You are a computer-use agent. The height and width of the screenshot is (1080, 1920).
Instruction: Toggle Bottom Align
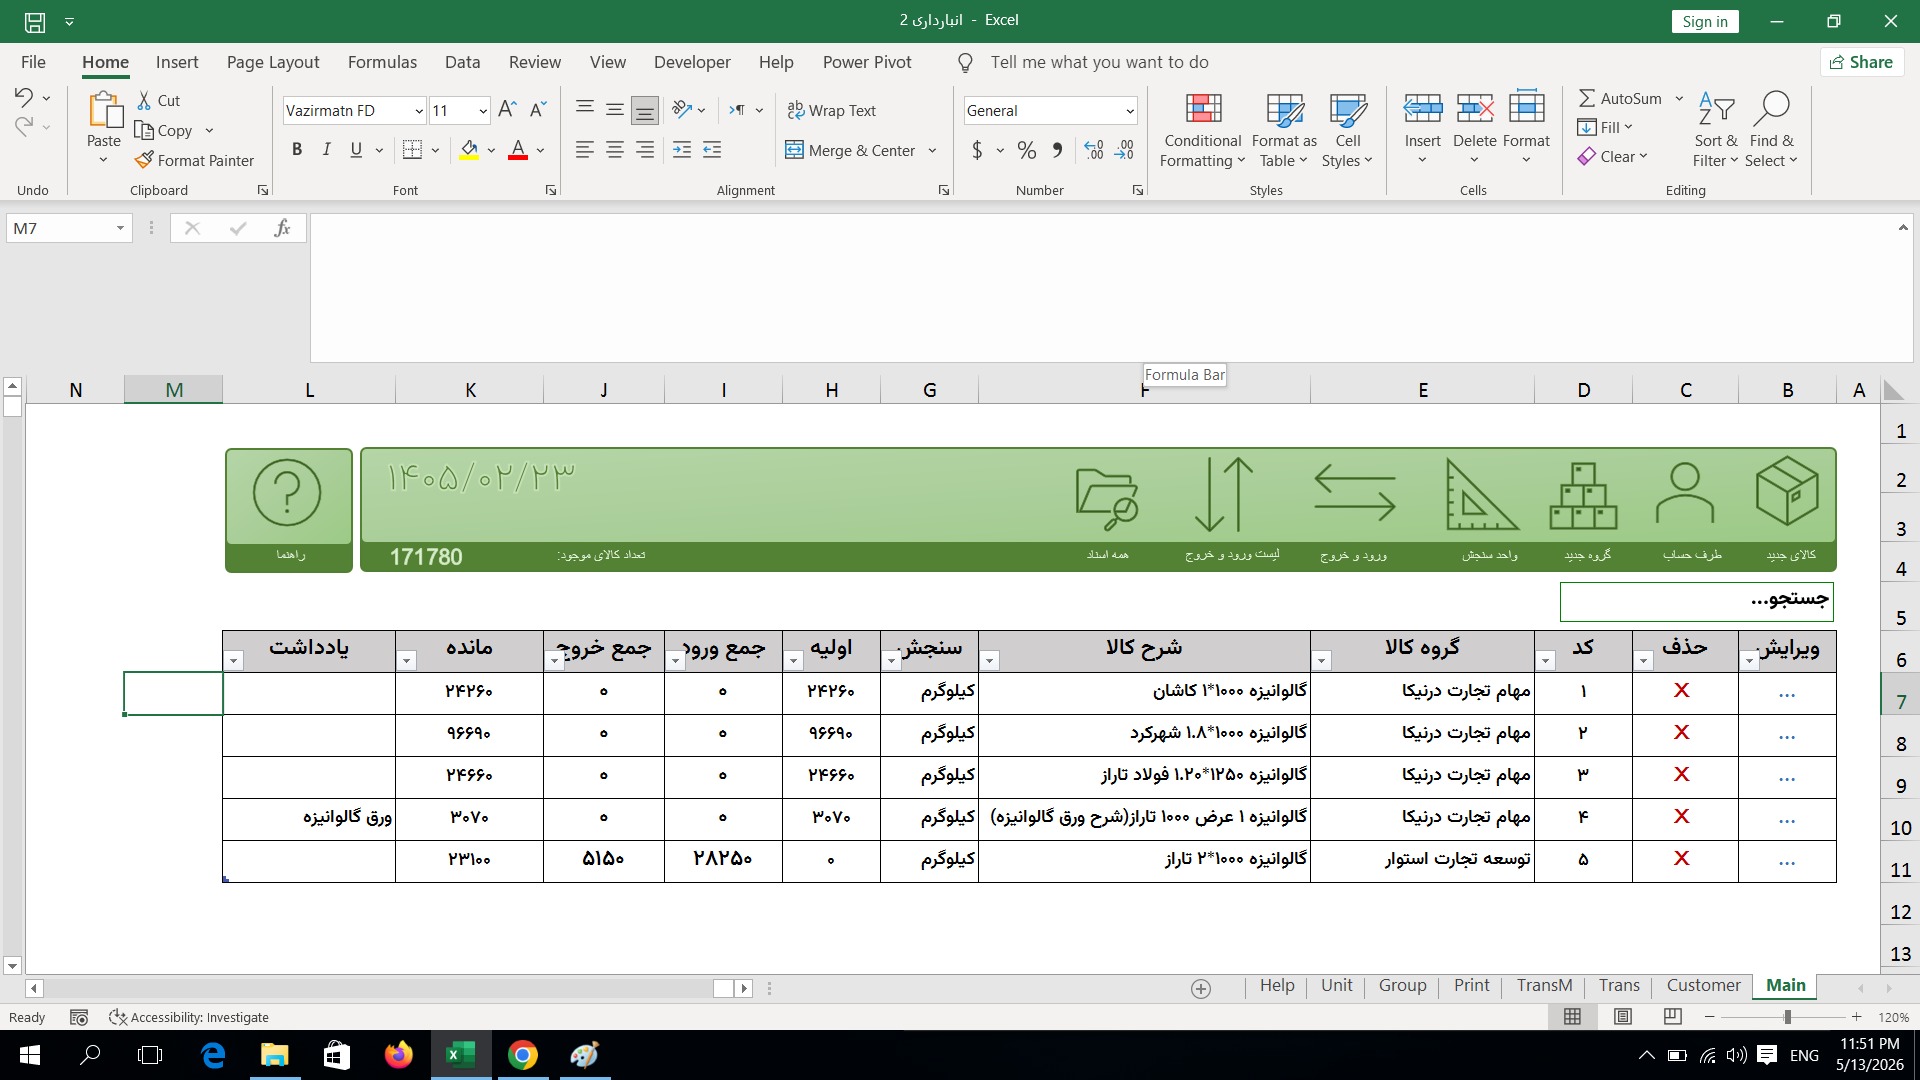645,110
